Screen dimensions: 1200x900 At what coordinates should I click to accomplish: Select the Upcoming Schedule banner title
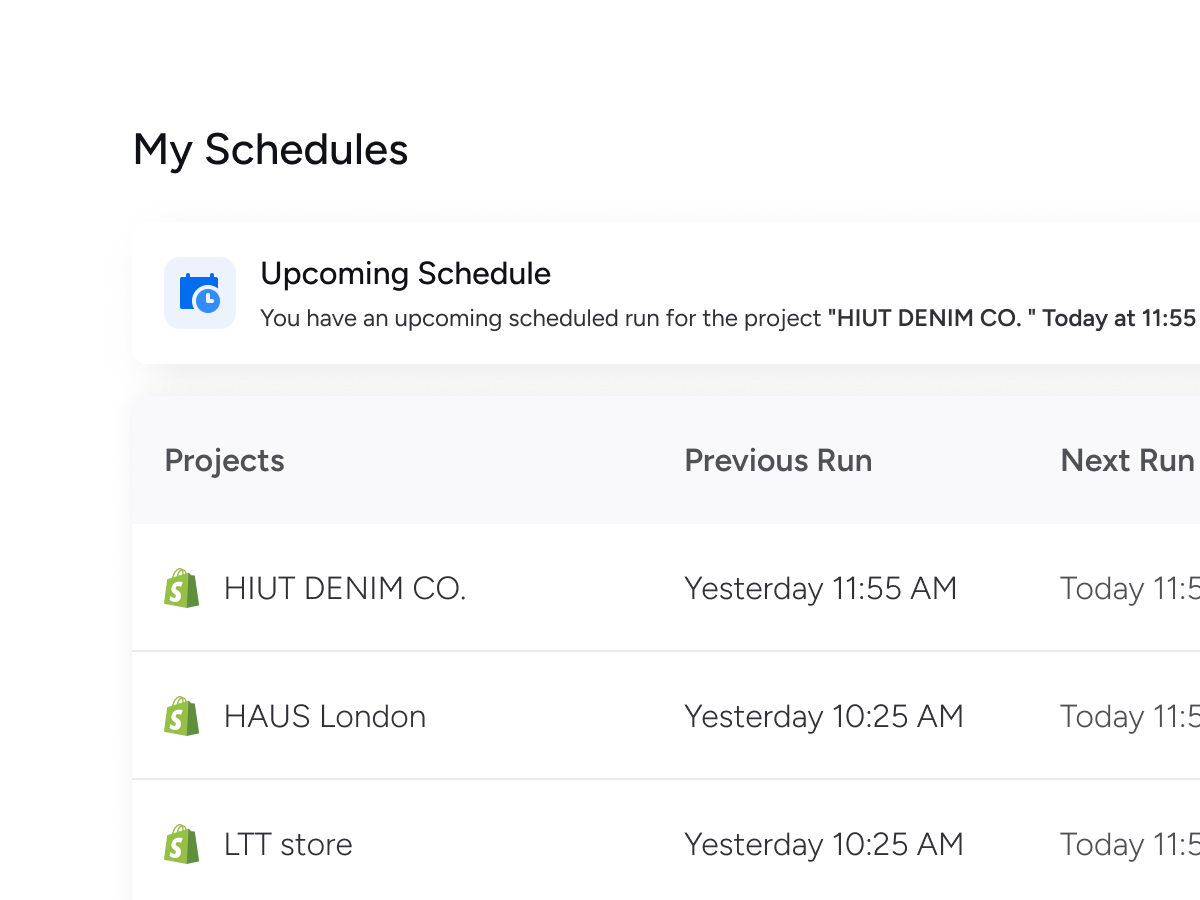click(x=405, y=274)
